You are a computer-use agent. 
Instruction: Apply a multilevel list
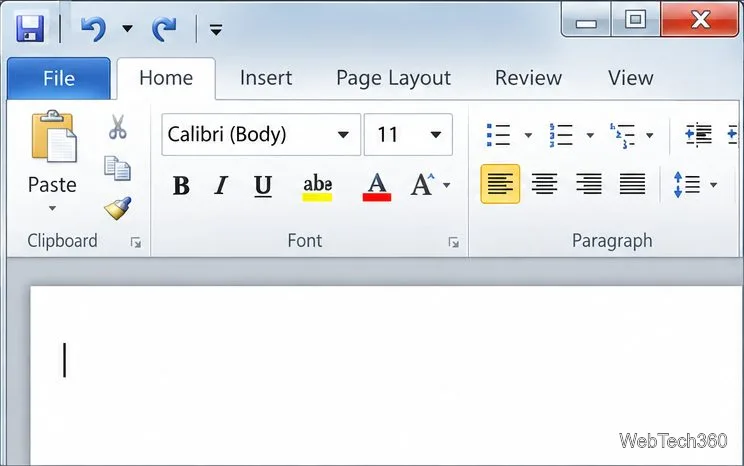[622, 136]
